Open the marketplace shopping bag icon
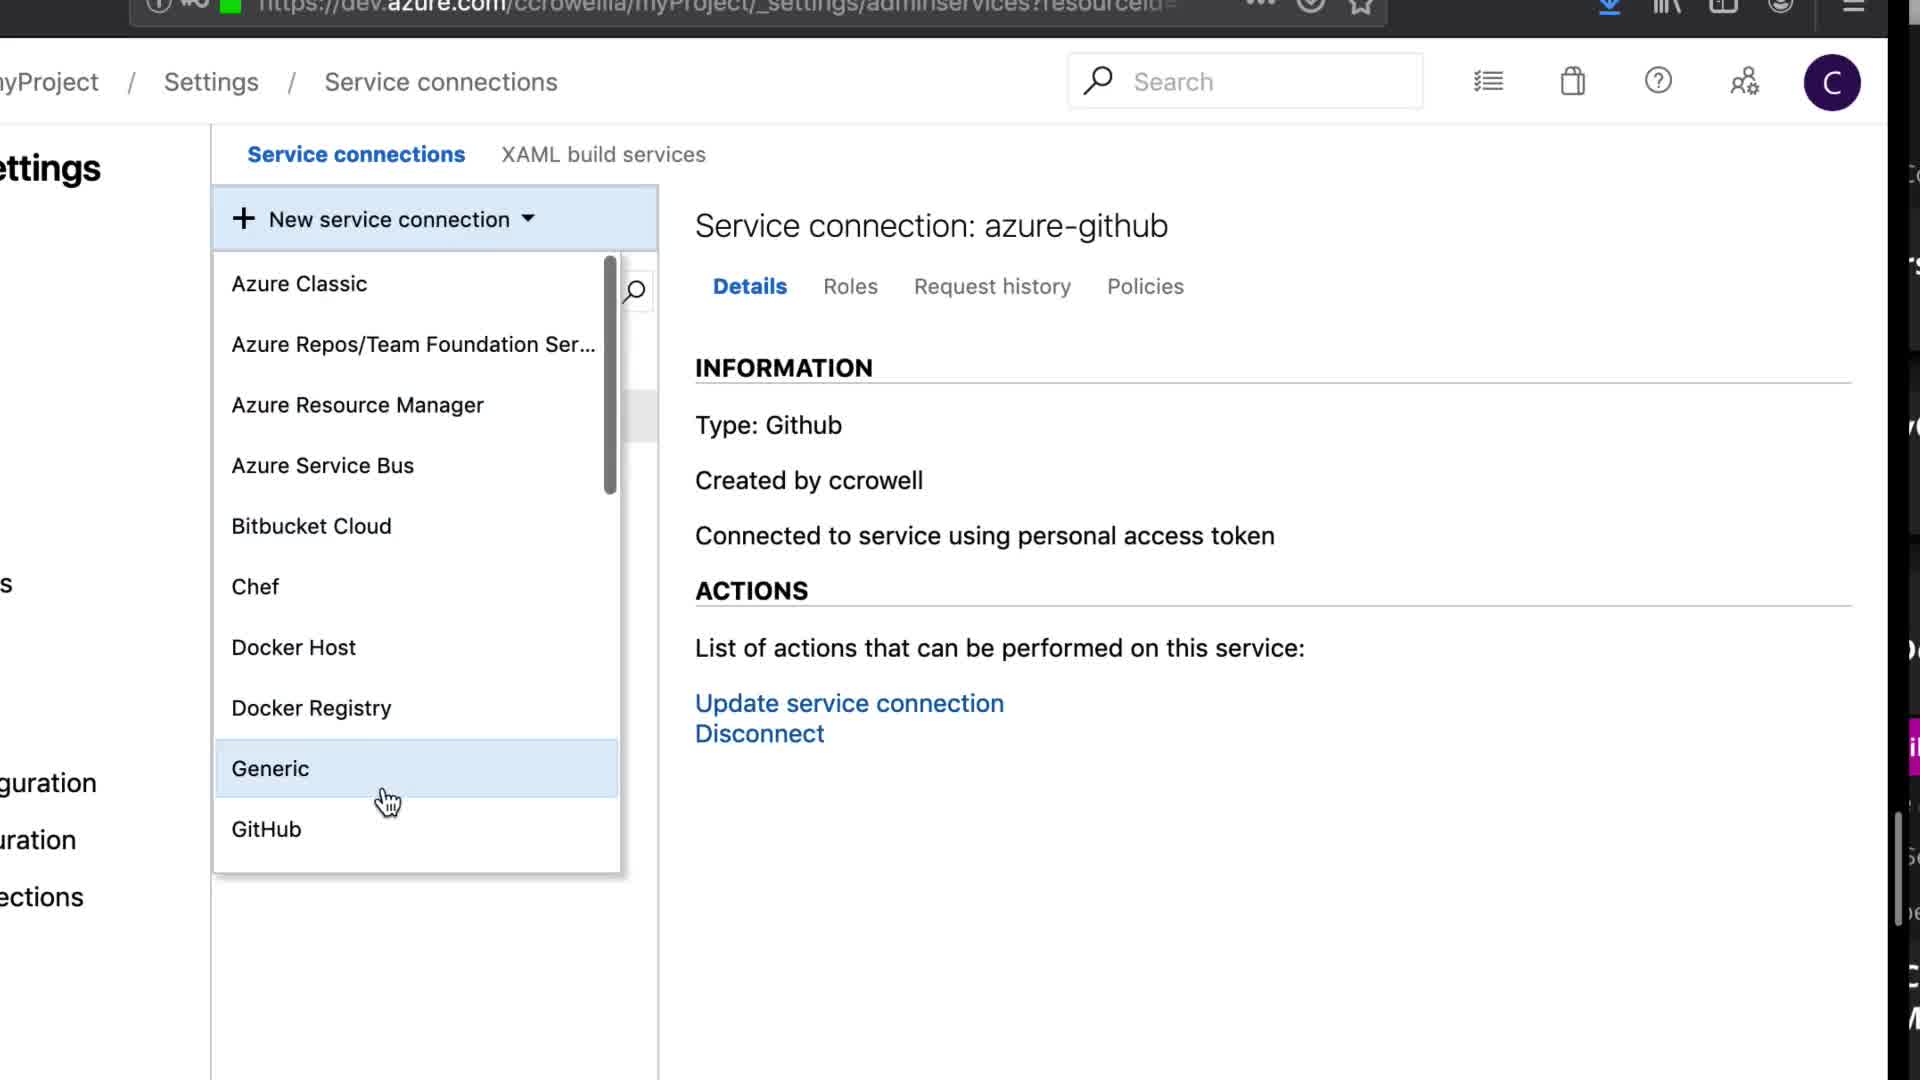Image resolution: width=1920 pixels, height=1080 pixels. point(1573,81)
